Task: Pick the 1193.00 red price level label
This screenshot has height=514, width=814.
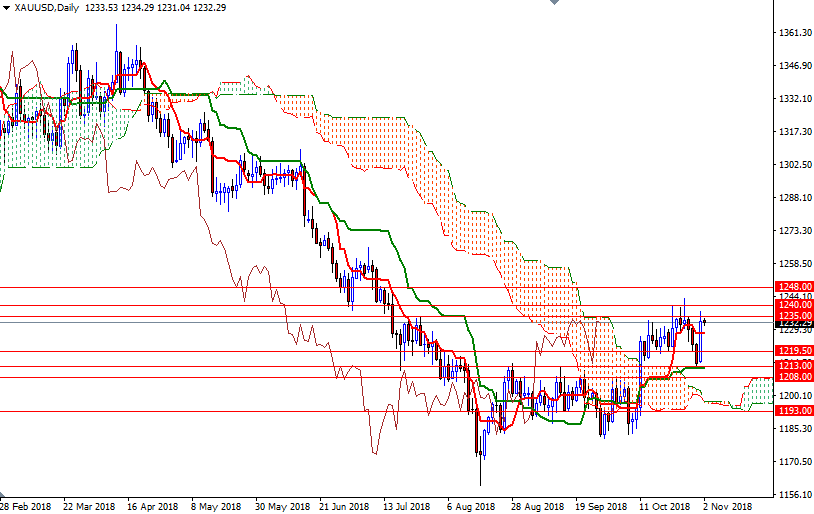Action: [x=793, y=411]
